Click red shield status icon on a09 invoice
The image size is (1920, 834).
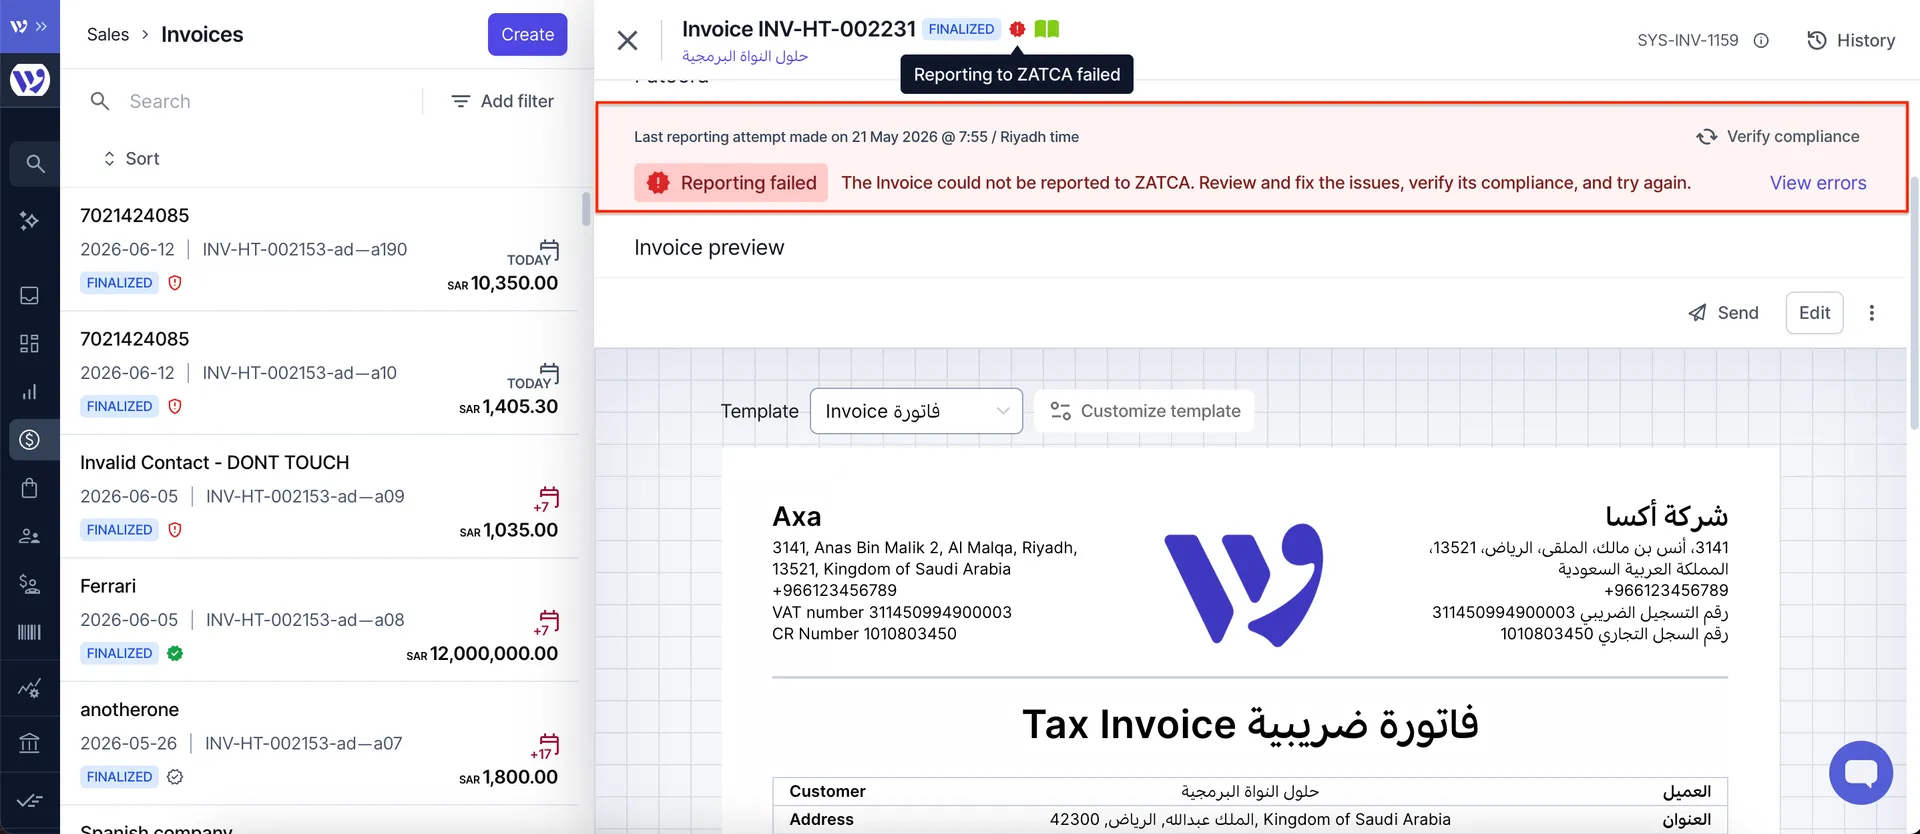point(175,530)
